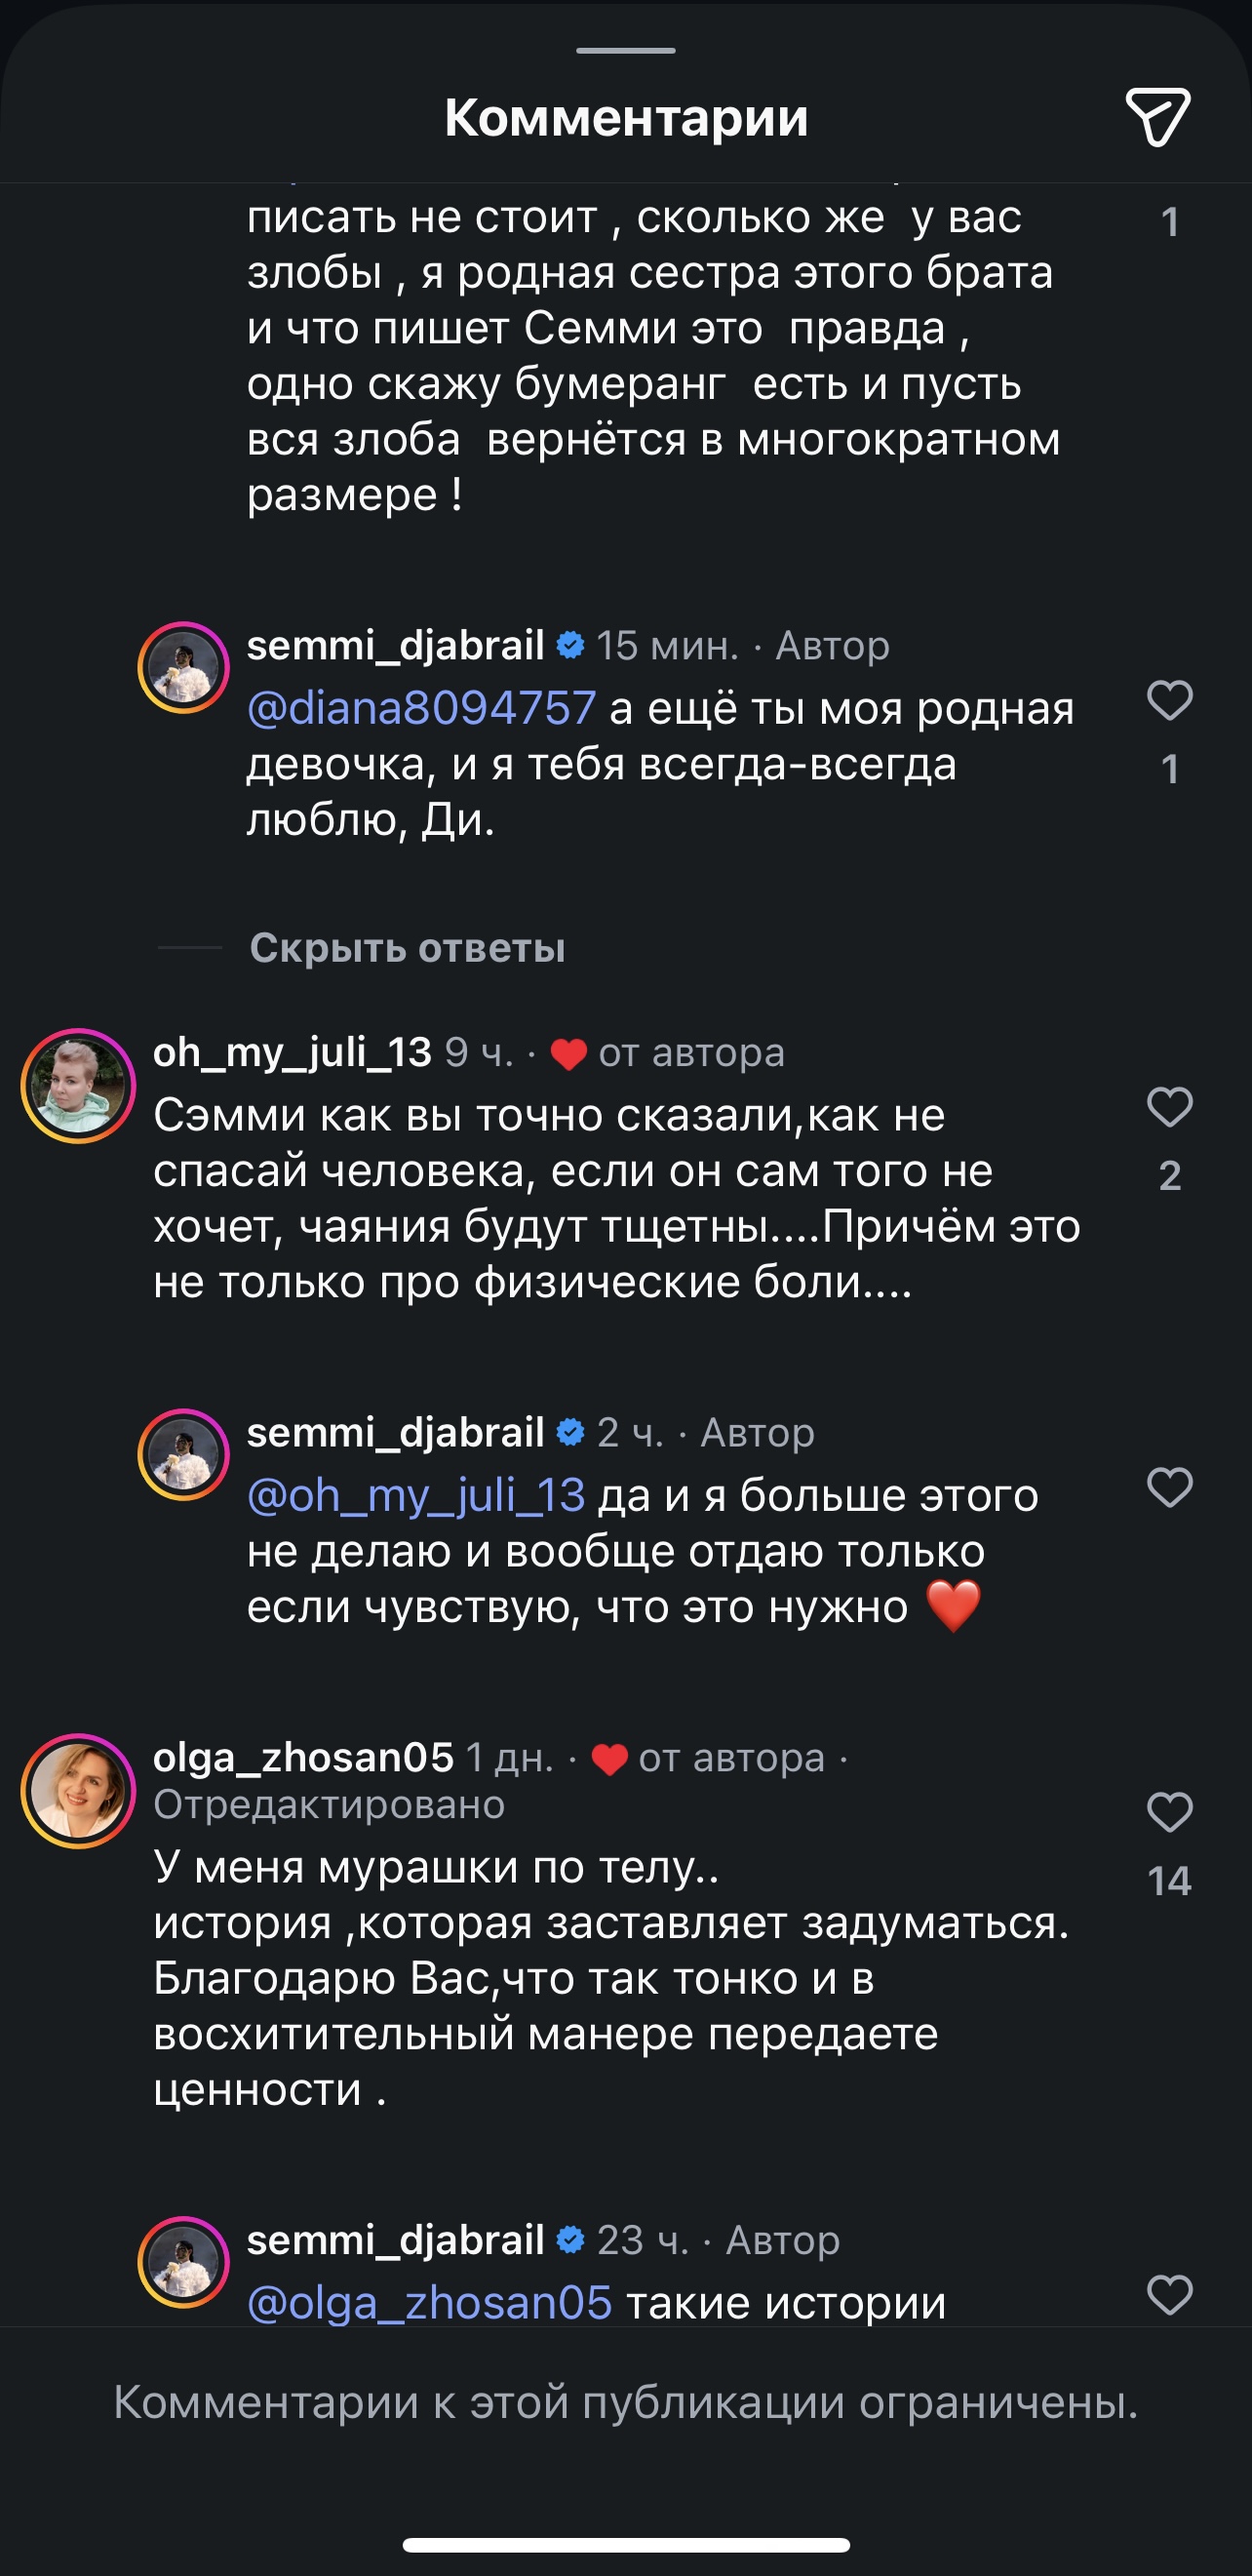The height and width of the screenshot is (2576, 1252).
Task: Like oh_my_juli_13's comment
Action: coord(1169,1107)
